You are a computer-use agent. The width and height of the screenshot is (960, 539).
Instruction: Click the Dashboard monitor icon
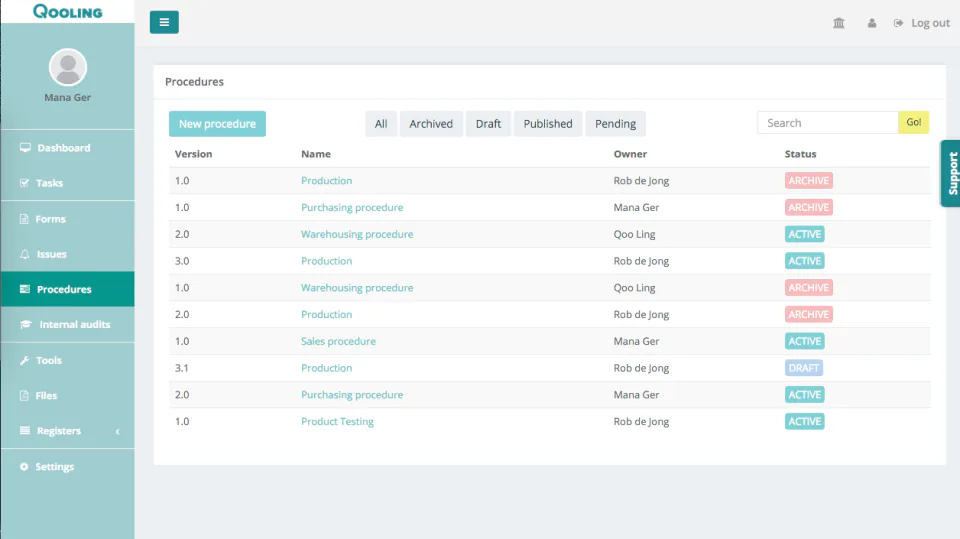[x=25, y=148]
